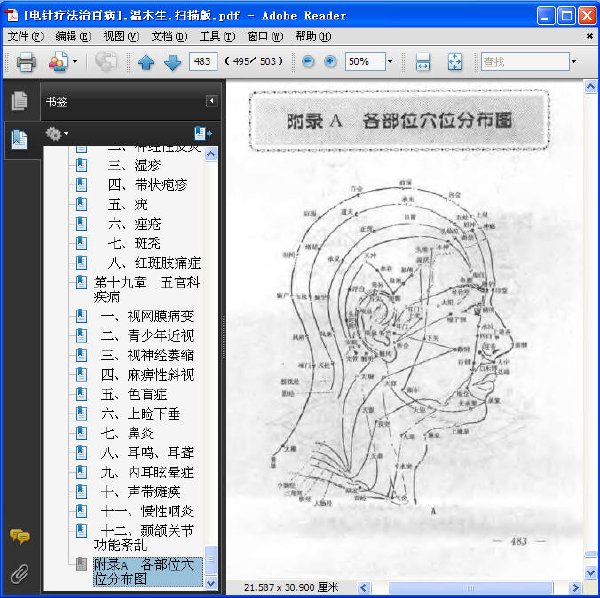The height and width of the screenshot is (598, 600).
Task: Select bookmark 六、上睑下垂
Action: tap(140, 414)
